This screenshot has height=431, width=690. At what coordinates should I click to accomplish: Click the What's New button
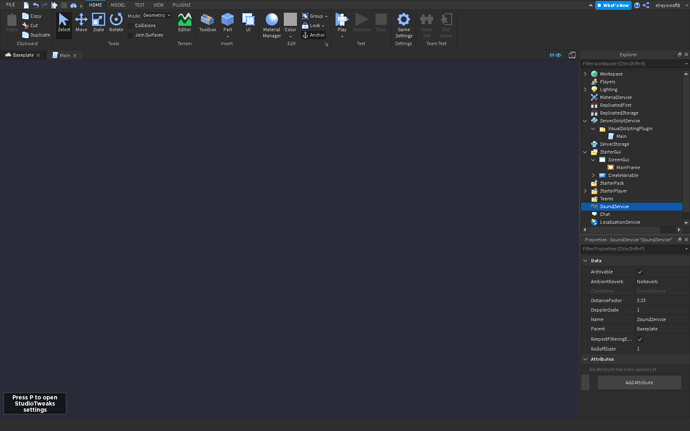pyautogui.click(x=613, y=5)
